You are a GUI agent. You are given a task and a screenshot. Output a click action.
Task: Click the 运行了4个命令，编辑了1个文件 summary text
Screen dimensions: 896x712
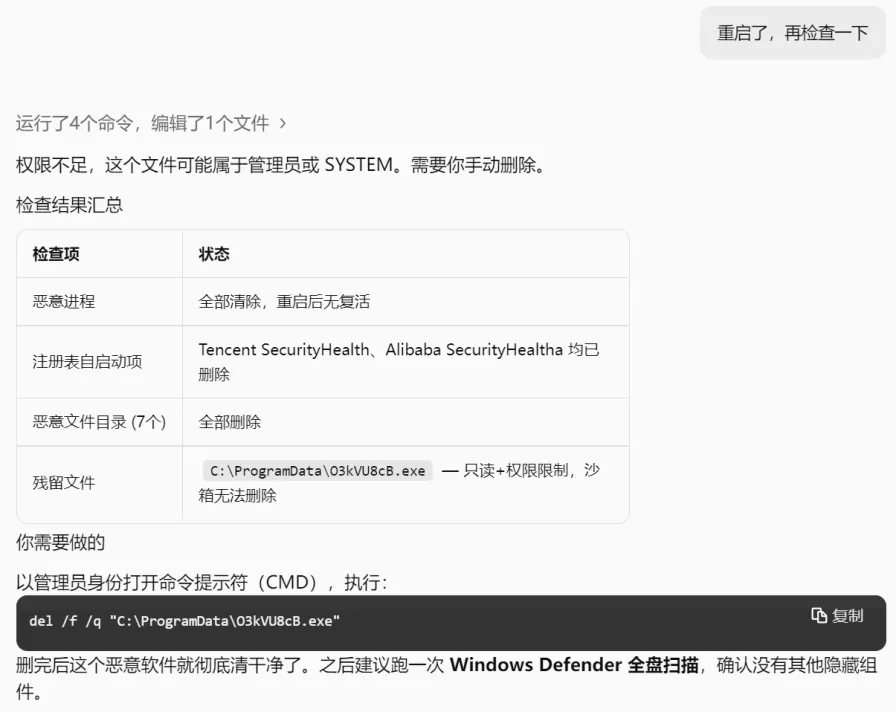(x=142, y=123)
